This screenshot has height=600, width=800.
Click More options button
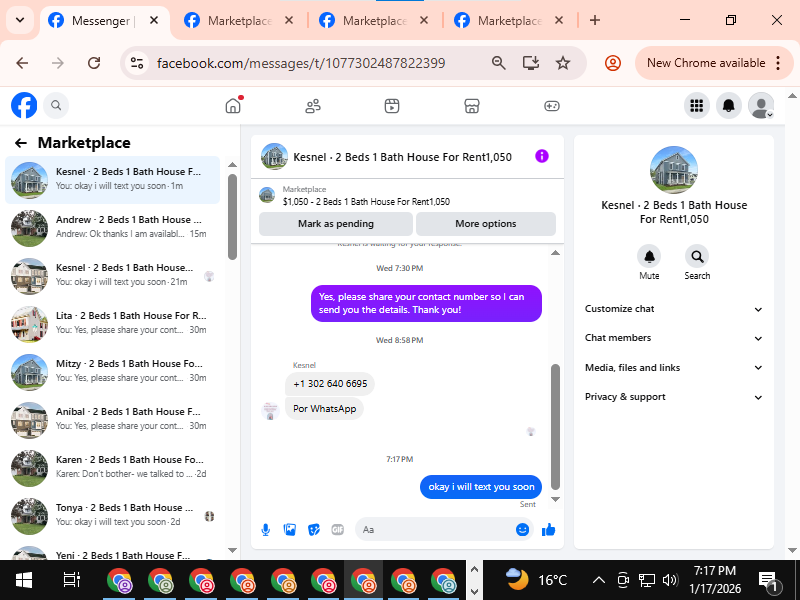(486, 224)
